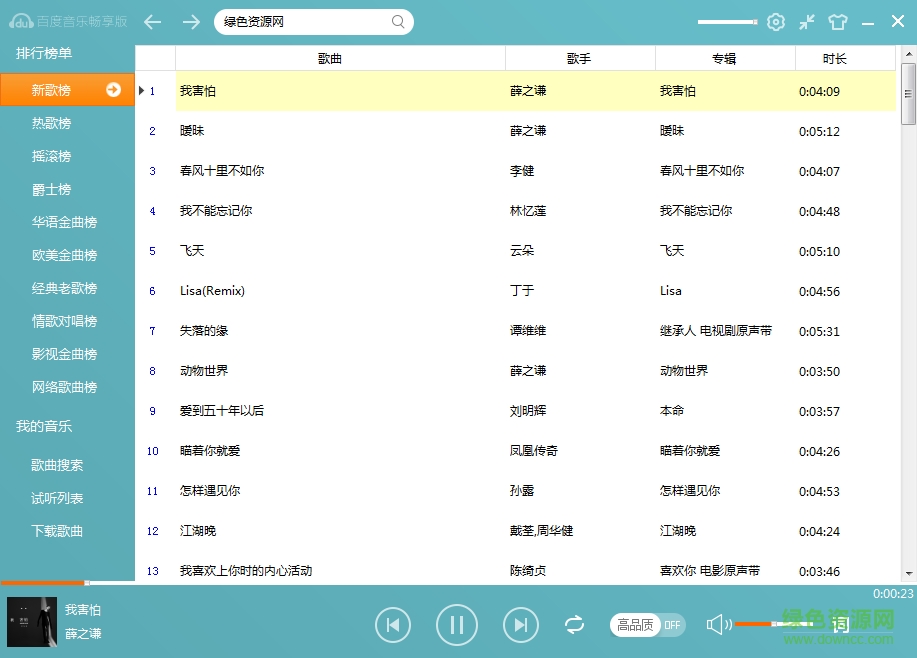This screenshot has width=917, height=658.
Task: Click the lyrics 词 icon in player bar
Action: click(840, 624)
